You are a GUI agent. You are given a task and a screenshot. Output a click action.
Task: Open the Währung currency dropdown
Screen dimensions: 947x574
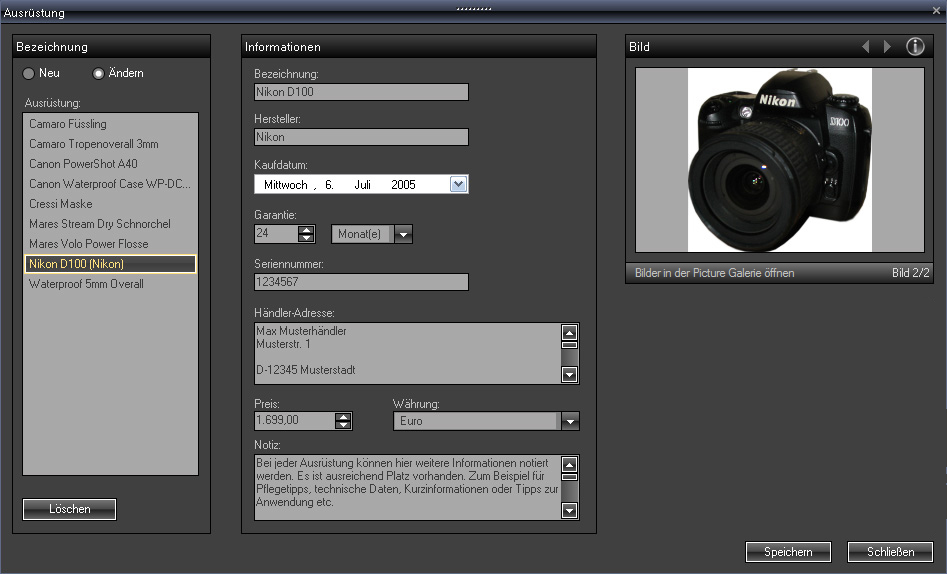pyautogui.click(x=570, y=422)
